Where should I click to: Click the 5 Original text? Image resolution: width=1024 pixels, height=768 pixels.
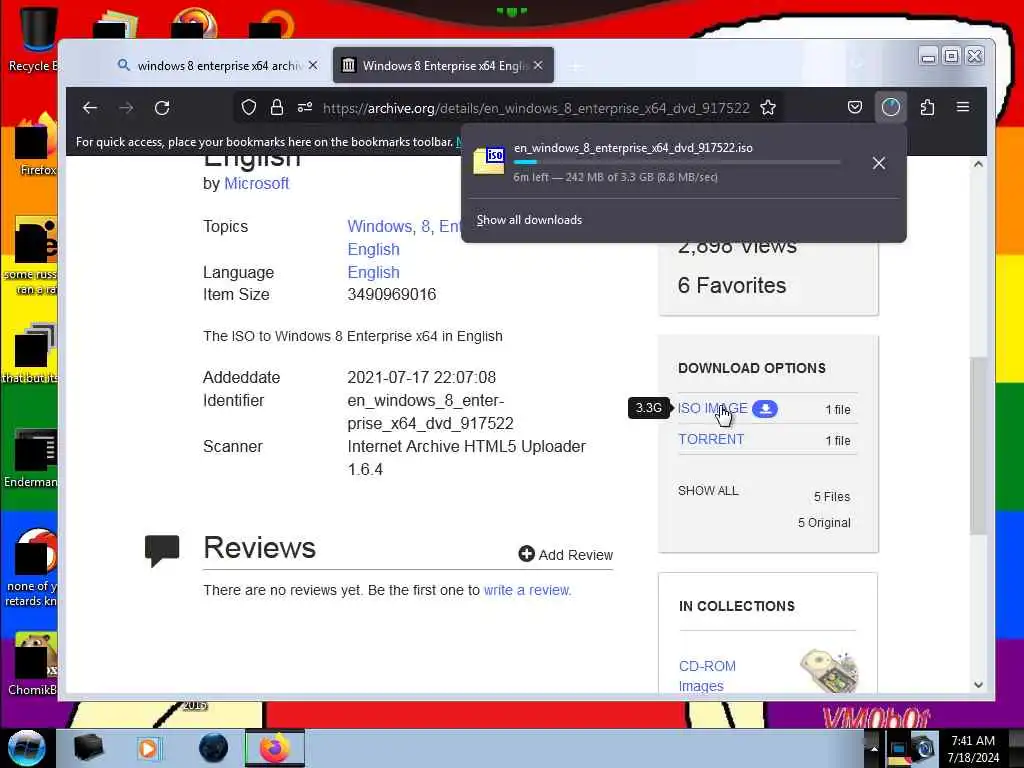click(824, 522)
